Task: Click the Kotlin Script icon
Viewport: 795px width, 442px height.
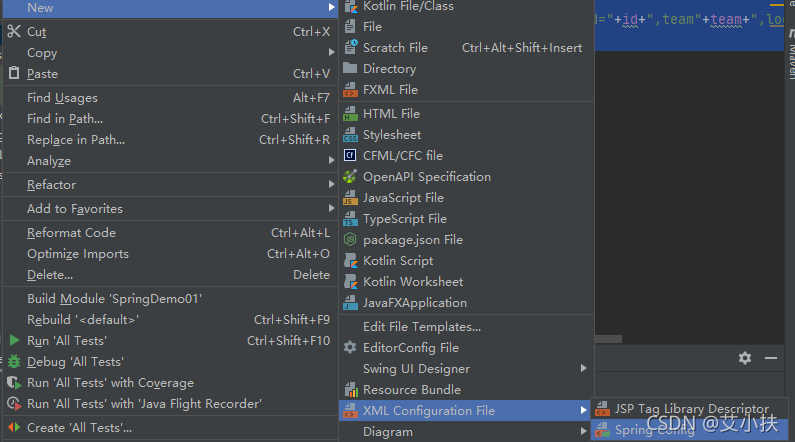Action: coord(350,261)
